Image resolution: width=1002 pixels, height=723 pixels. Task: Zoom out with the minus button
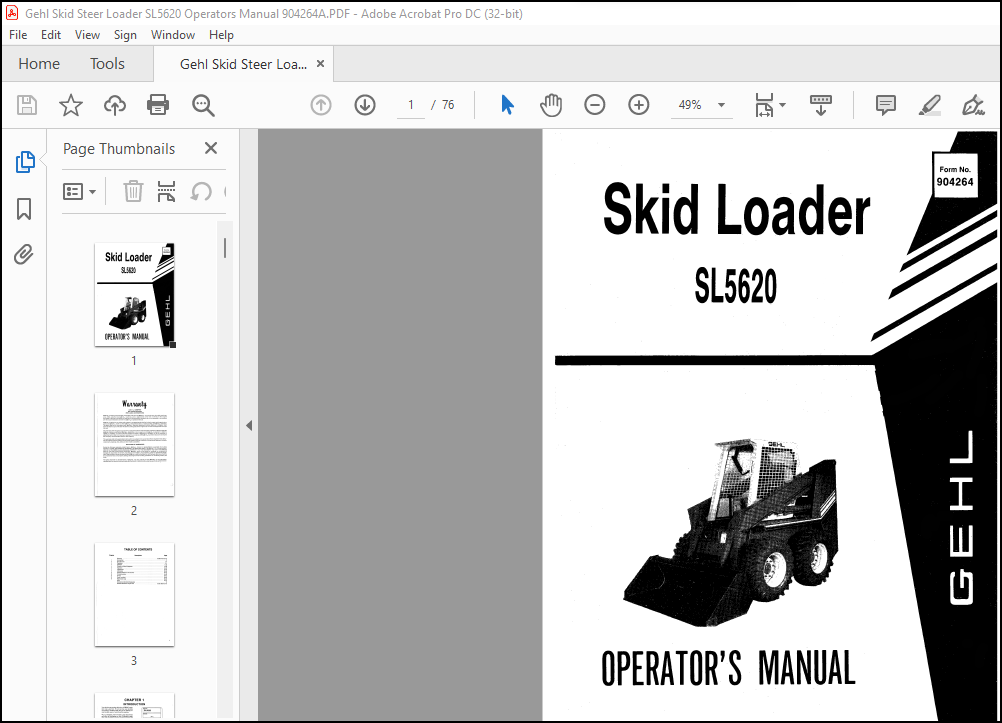(x=594, y=105)
